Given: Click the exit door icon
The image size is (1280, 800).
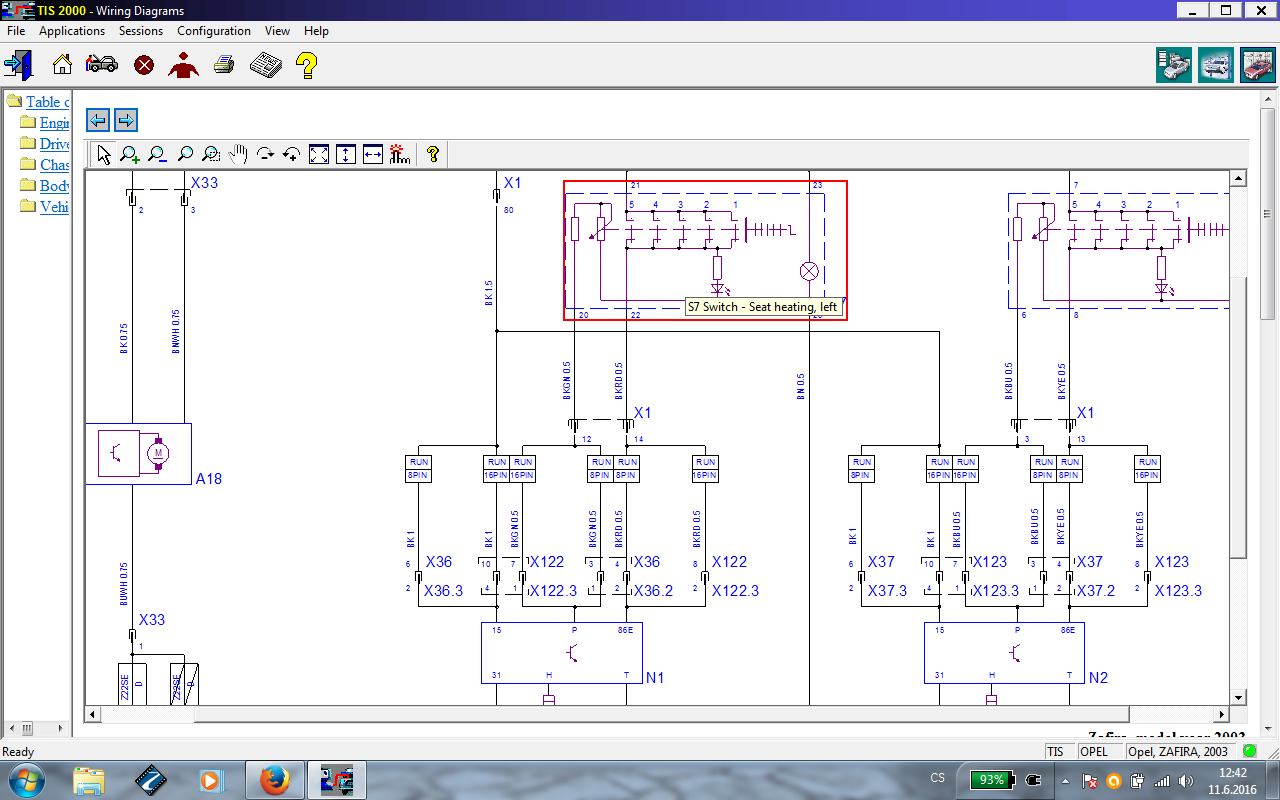Looking at the screenshot, I should click(x=18, y=65).
